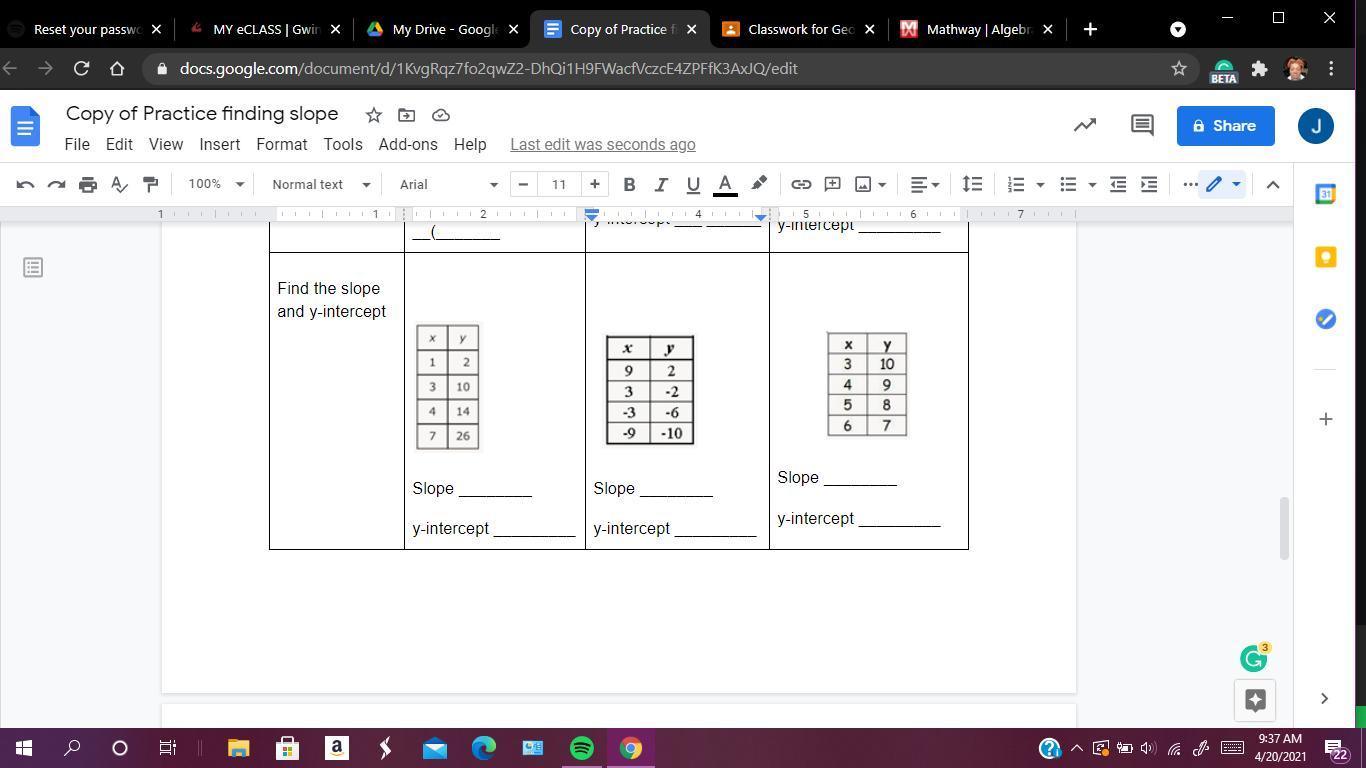The image size is (1366, 768).
Task: Open the Insert menu
Action: [x=219, y=144]
